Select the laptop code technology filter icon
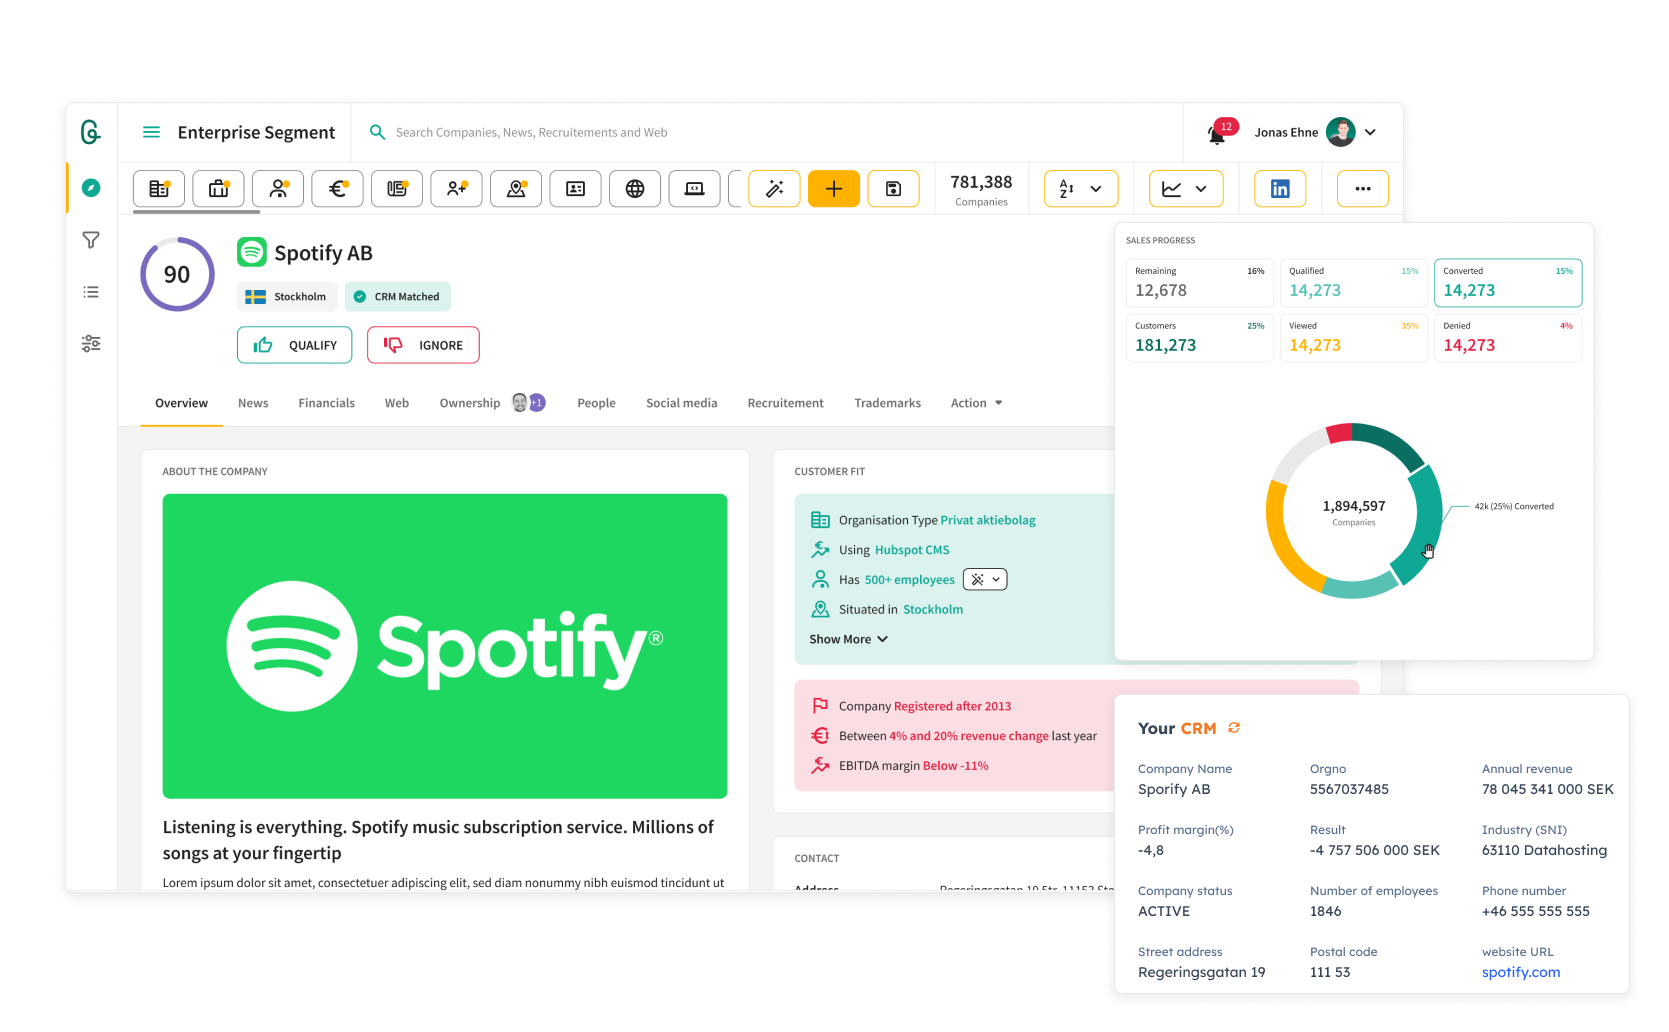 (695, 189)
